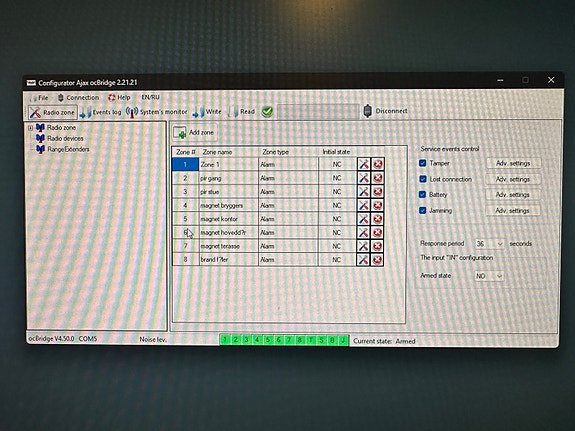Delete the pir stue zone

point(378,191)
